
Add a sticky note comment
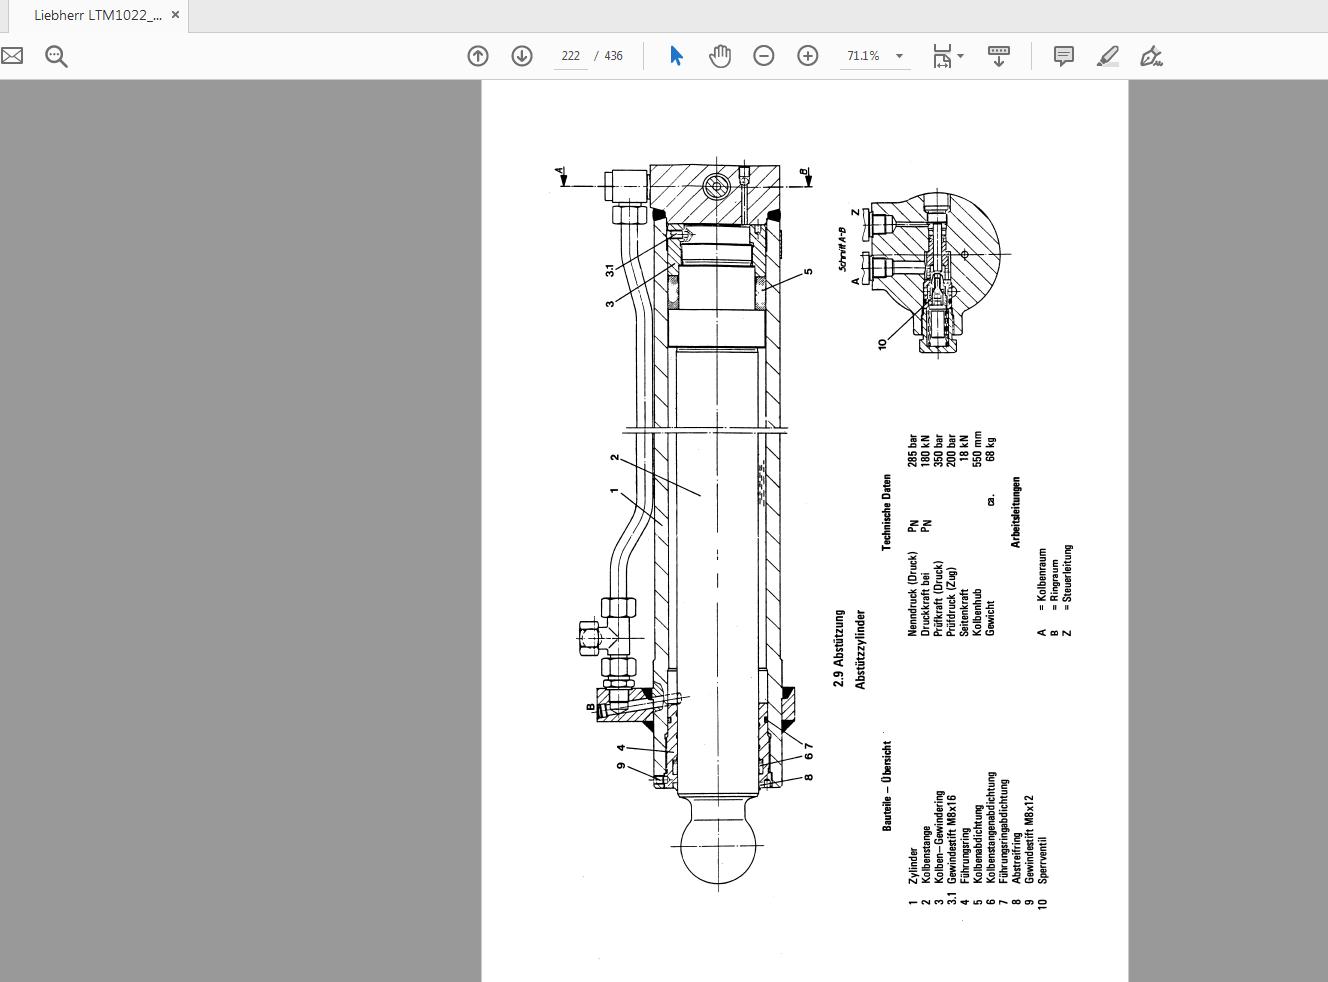[x=1063, y=56]
